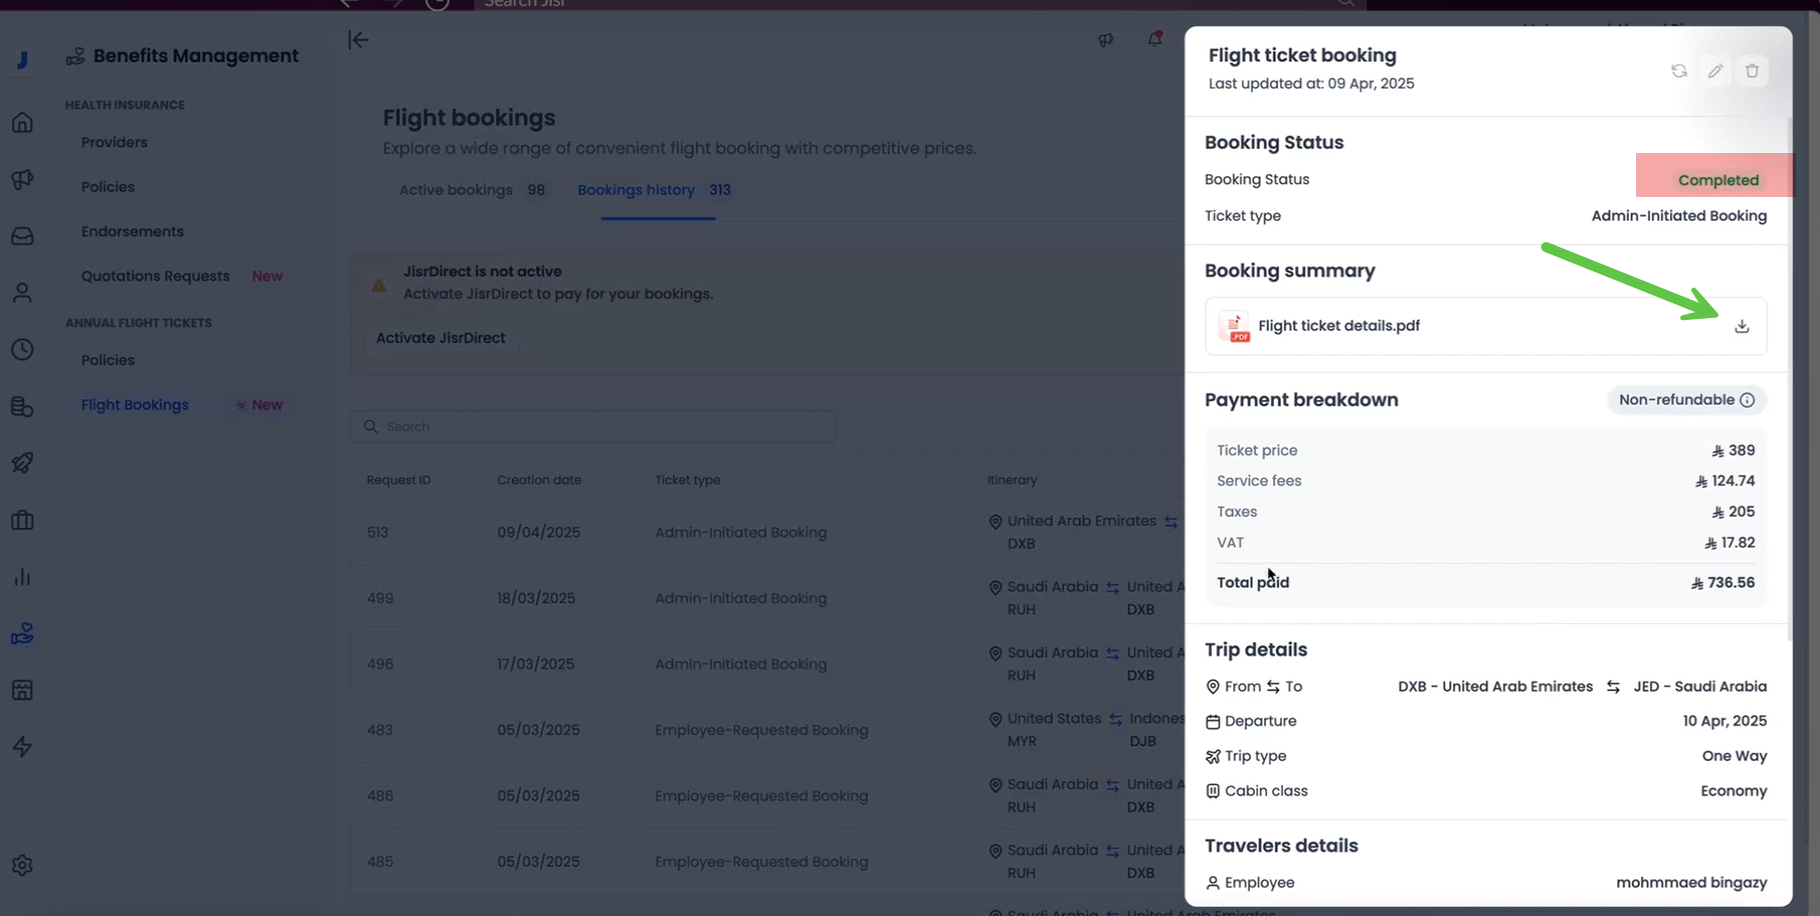The width and height of the screenshot is (1820, 916).
Task: Download the Flight ticket details PDF
Action: tap(1741, 326)
